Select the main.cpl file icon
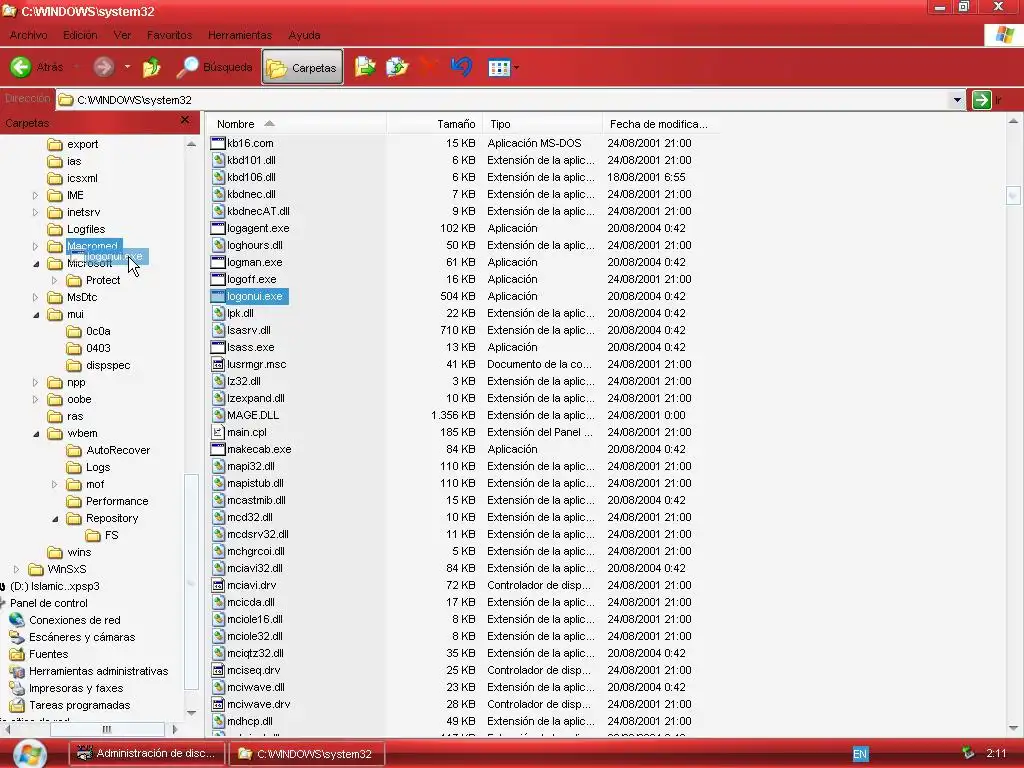 (218, 432)
